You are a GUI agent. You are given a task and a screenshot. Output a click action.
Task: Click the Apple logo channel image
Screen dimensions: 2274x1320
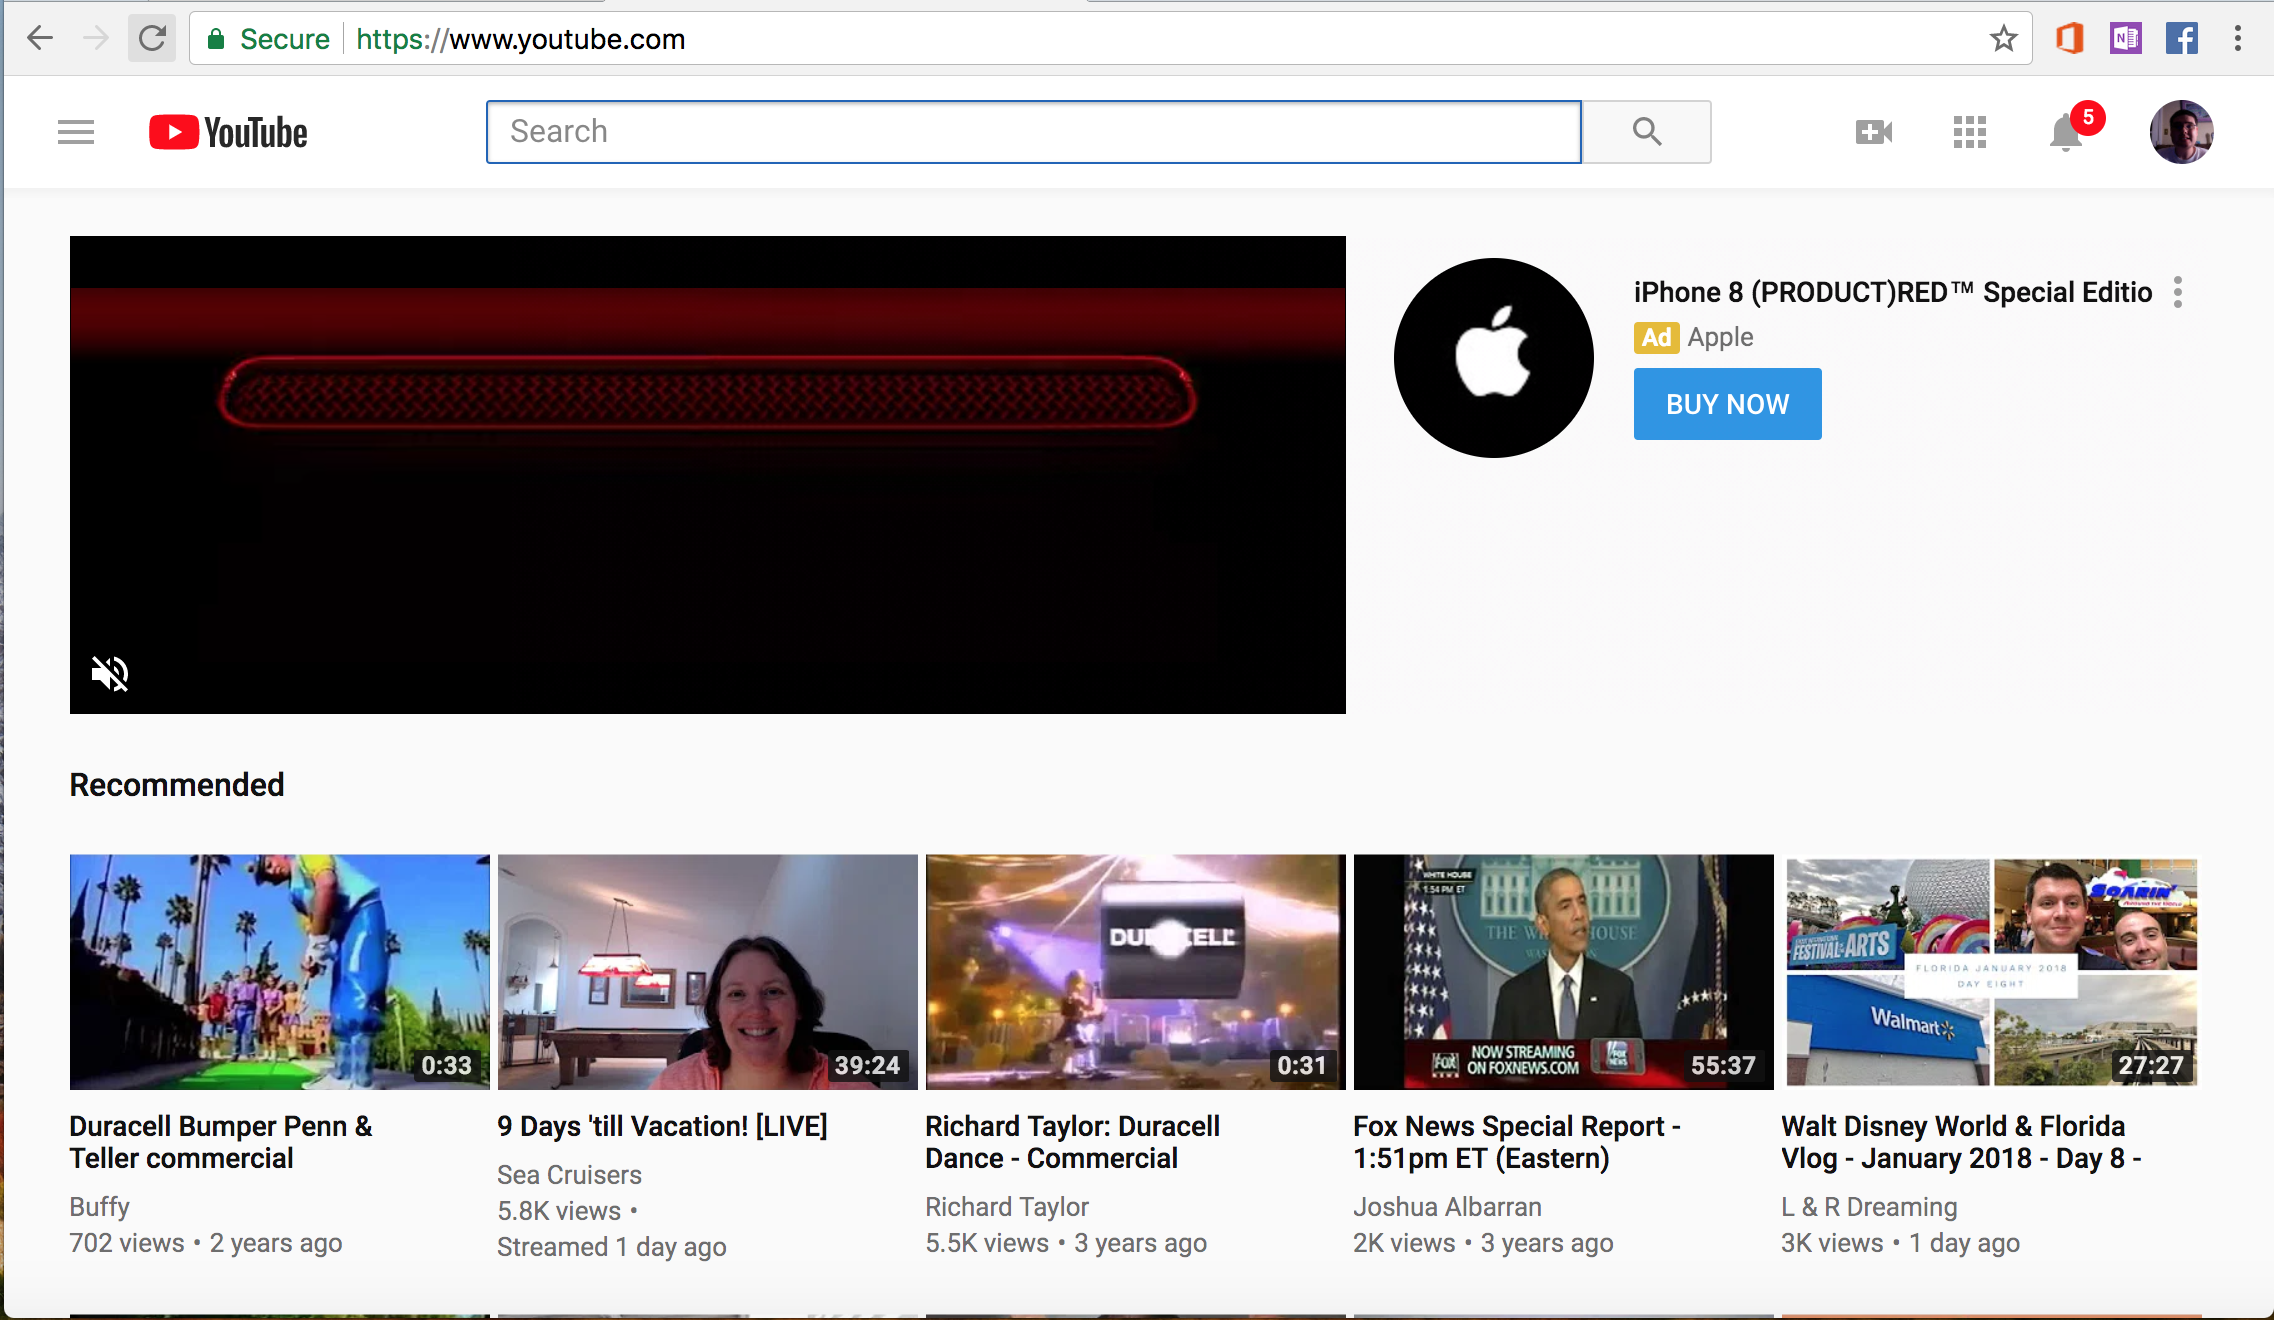[1493, 358]
